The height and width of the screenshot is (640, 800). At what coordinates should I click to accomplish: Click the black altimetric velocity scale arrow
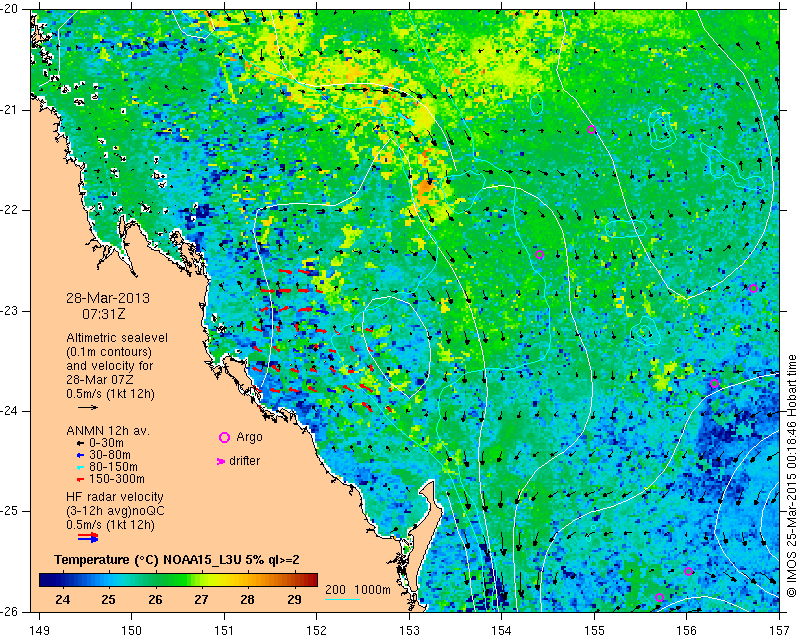(88, 407)
